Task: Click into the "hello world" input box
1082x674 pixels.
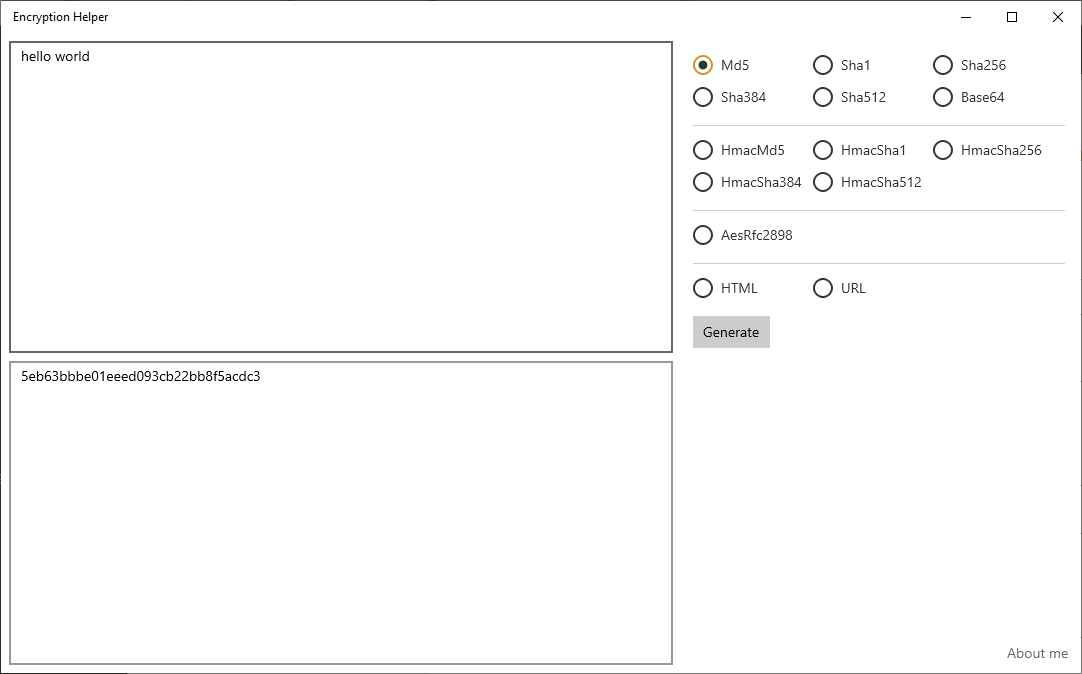Action: (340, 197)
